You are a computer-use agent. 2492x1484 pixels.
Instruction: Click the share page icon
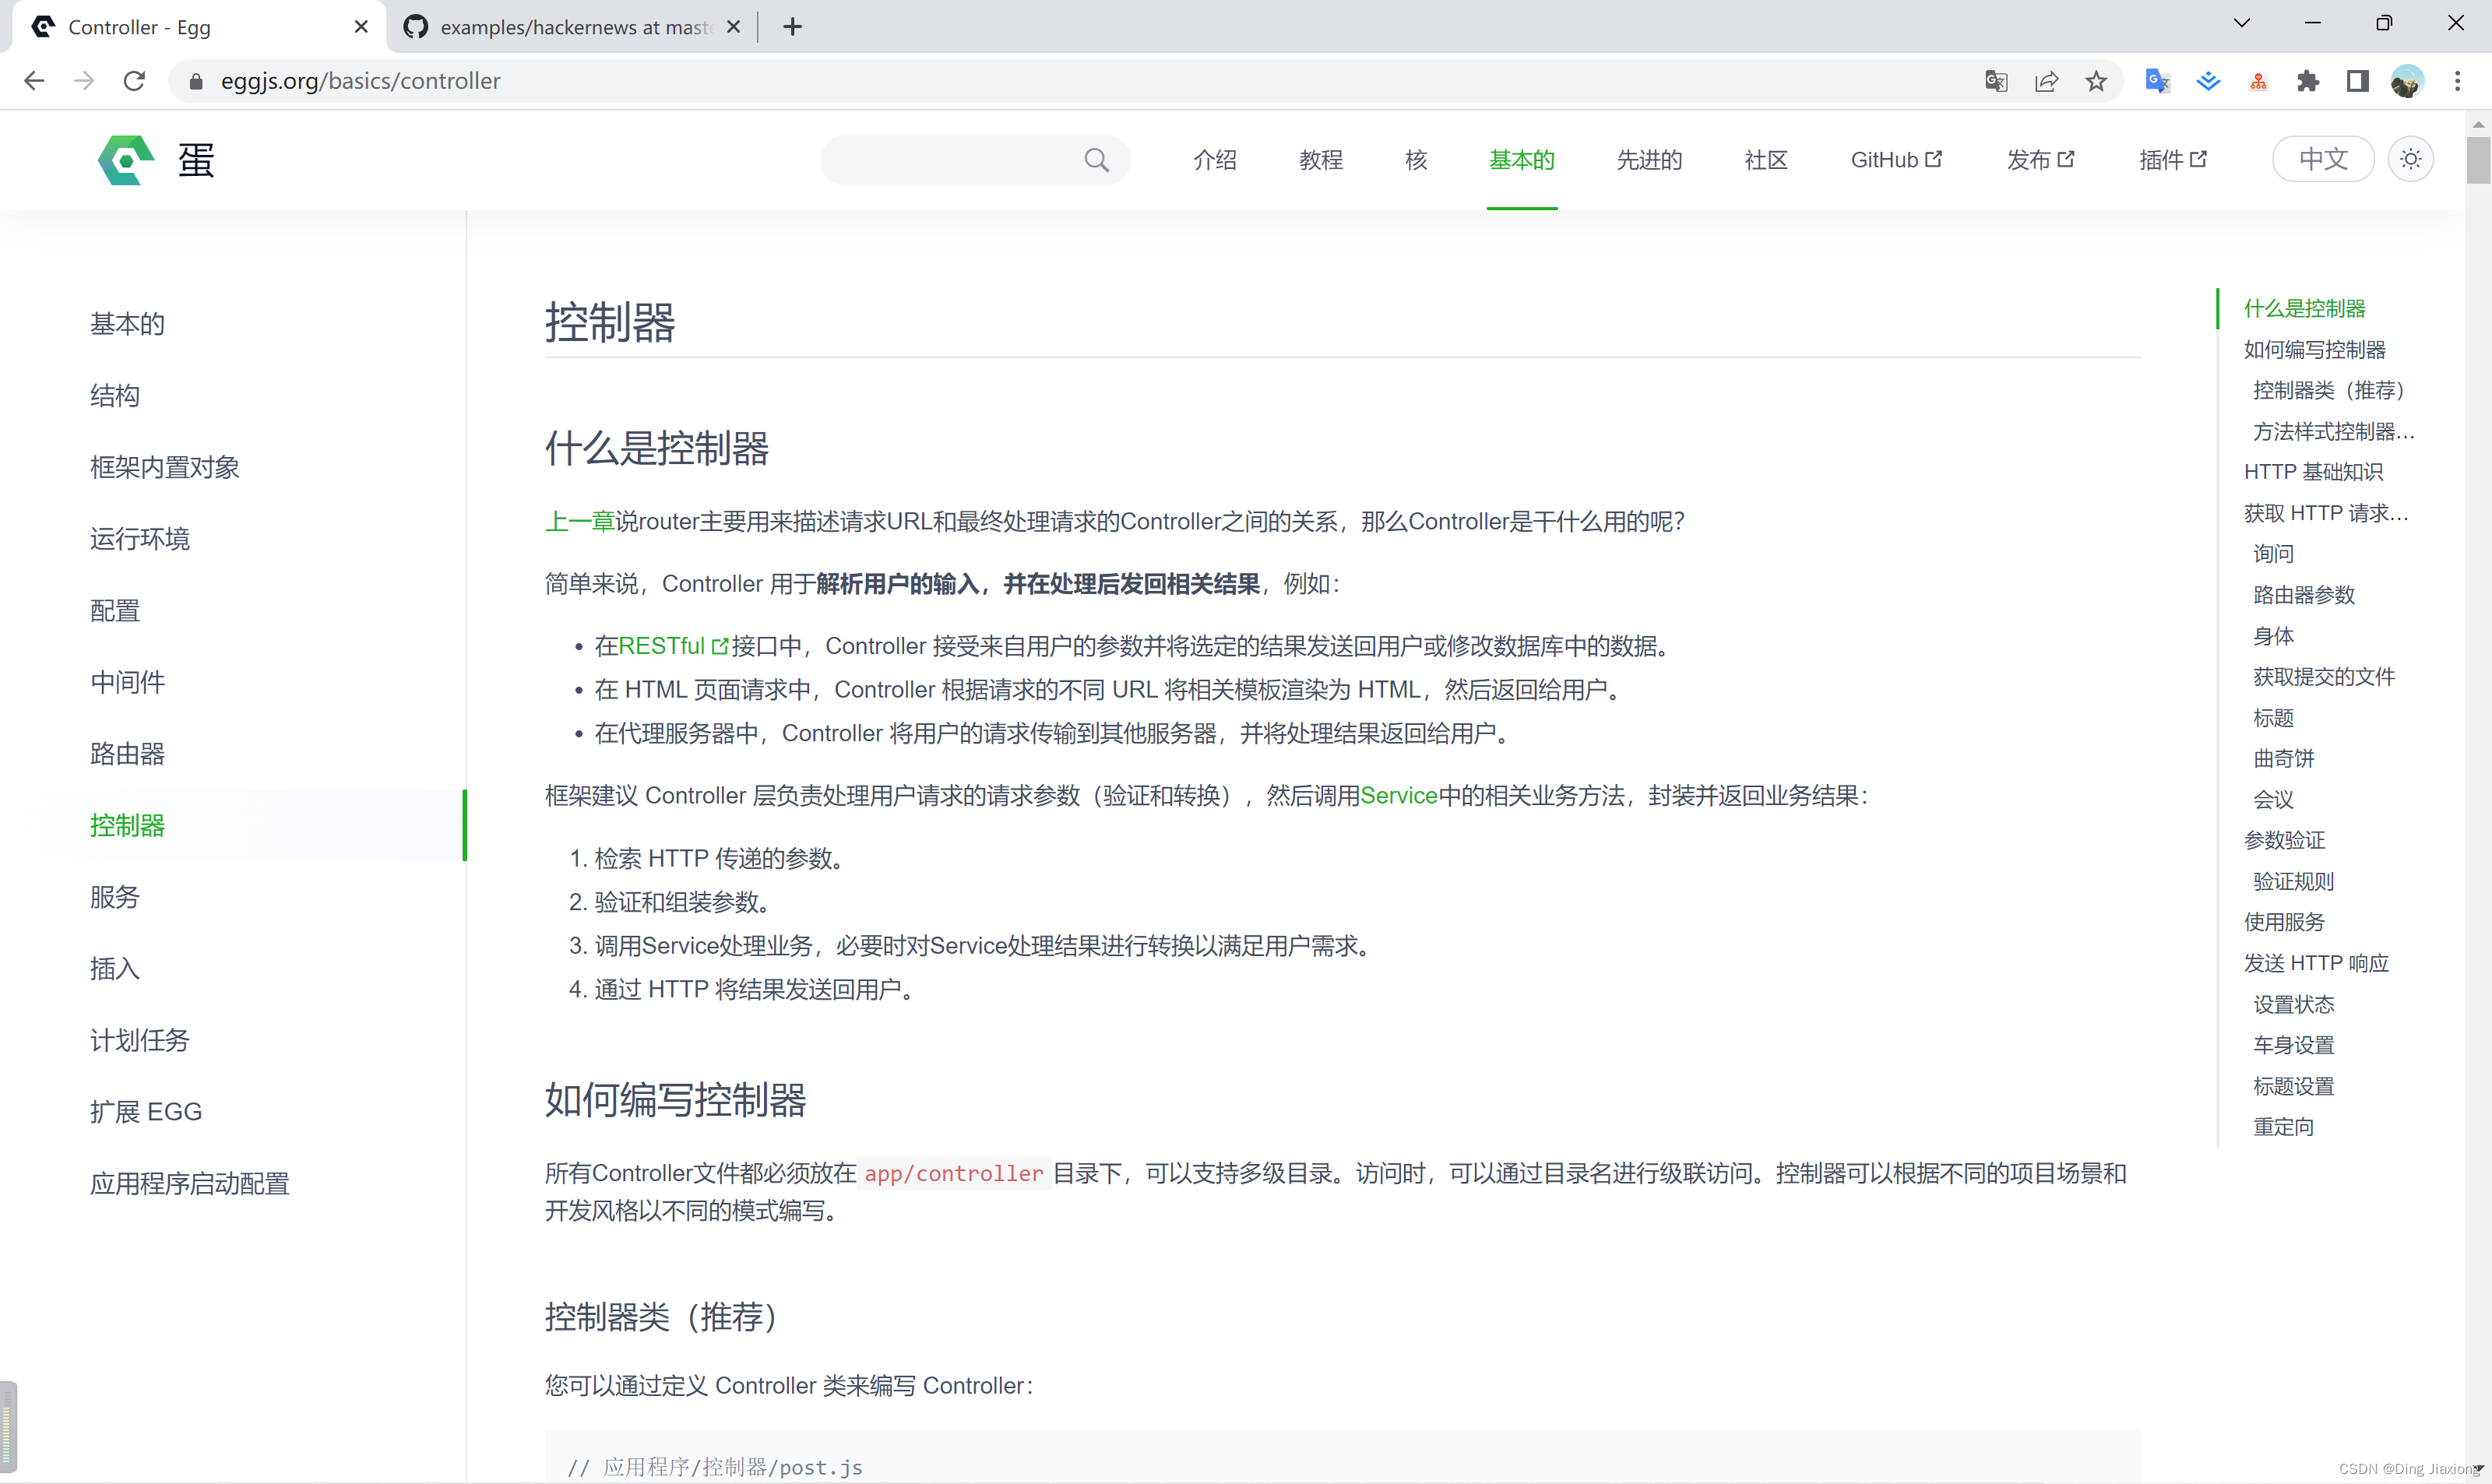pyautogui.click(x=2046, y=81)
